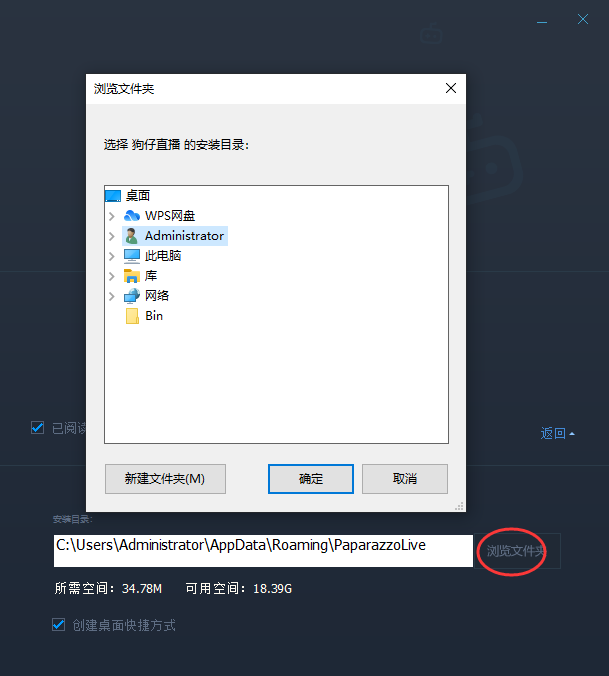Viewport: 609px width, 676px height.
Task: Select the 桌面 desktop icon
Action: click(x=113, y=196)
